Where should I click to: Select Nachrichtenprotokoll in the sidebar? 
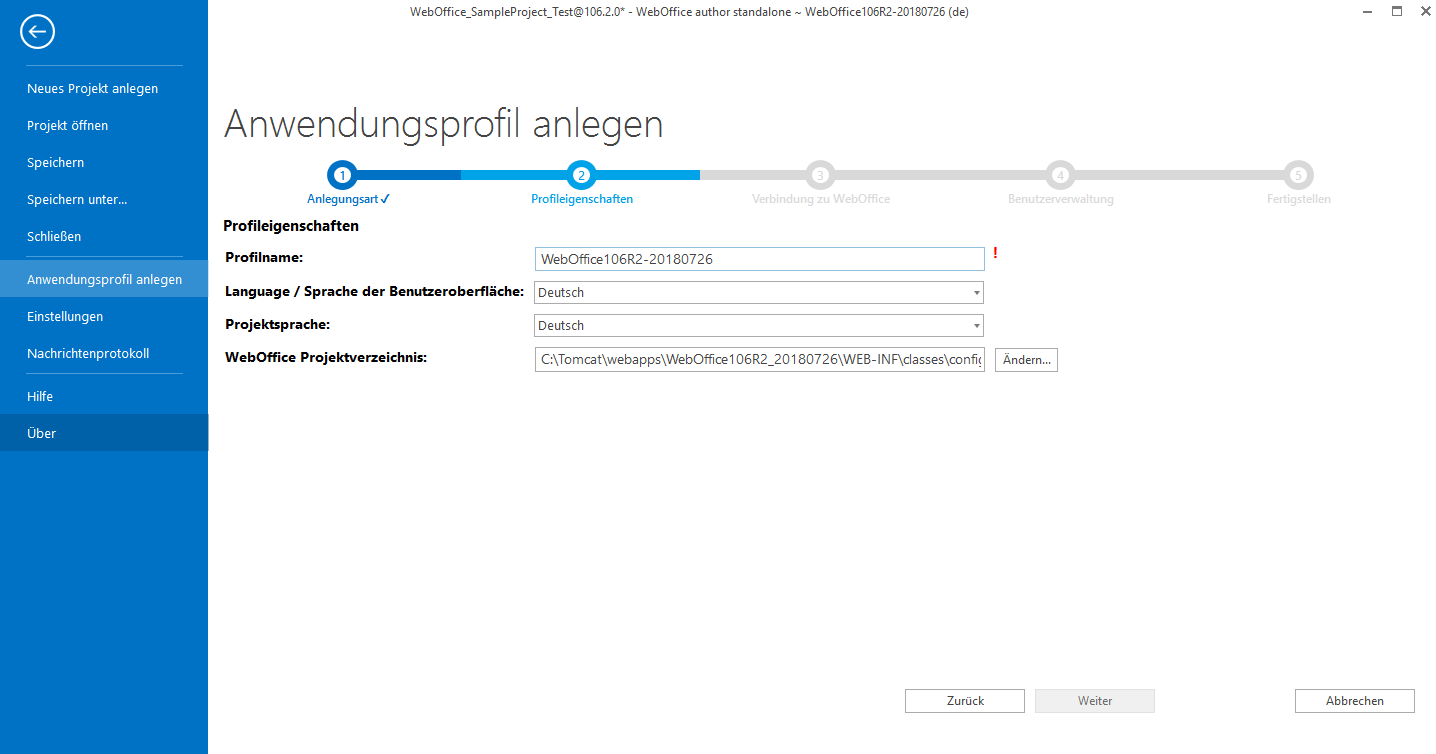click(x=87, y=353)
